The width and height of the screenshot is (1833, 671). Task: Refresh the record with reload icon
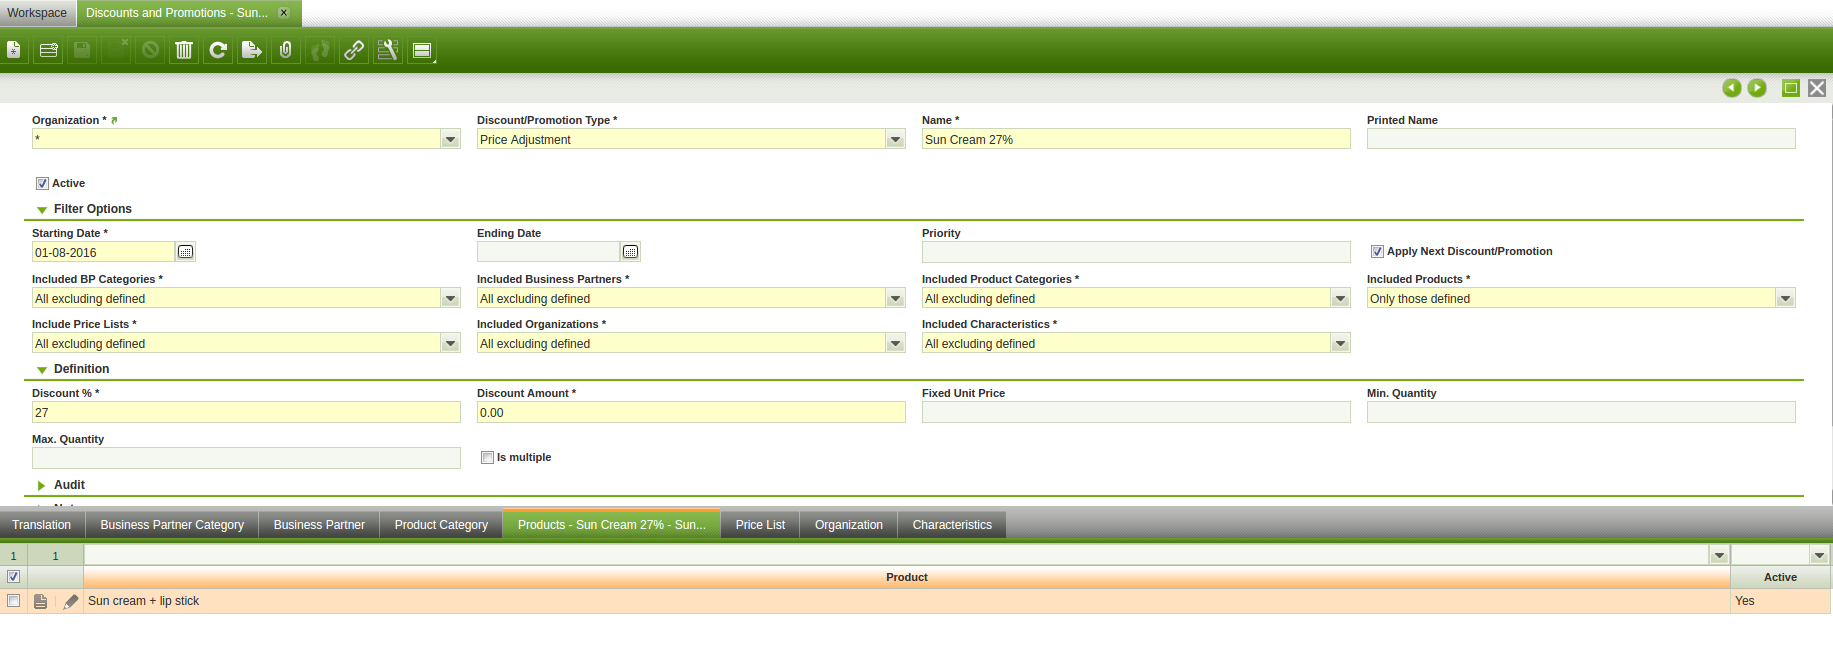tap(218, 50)
